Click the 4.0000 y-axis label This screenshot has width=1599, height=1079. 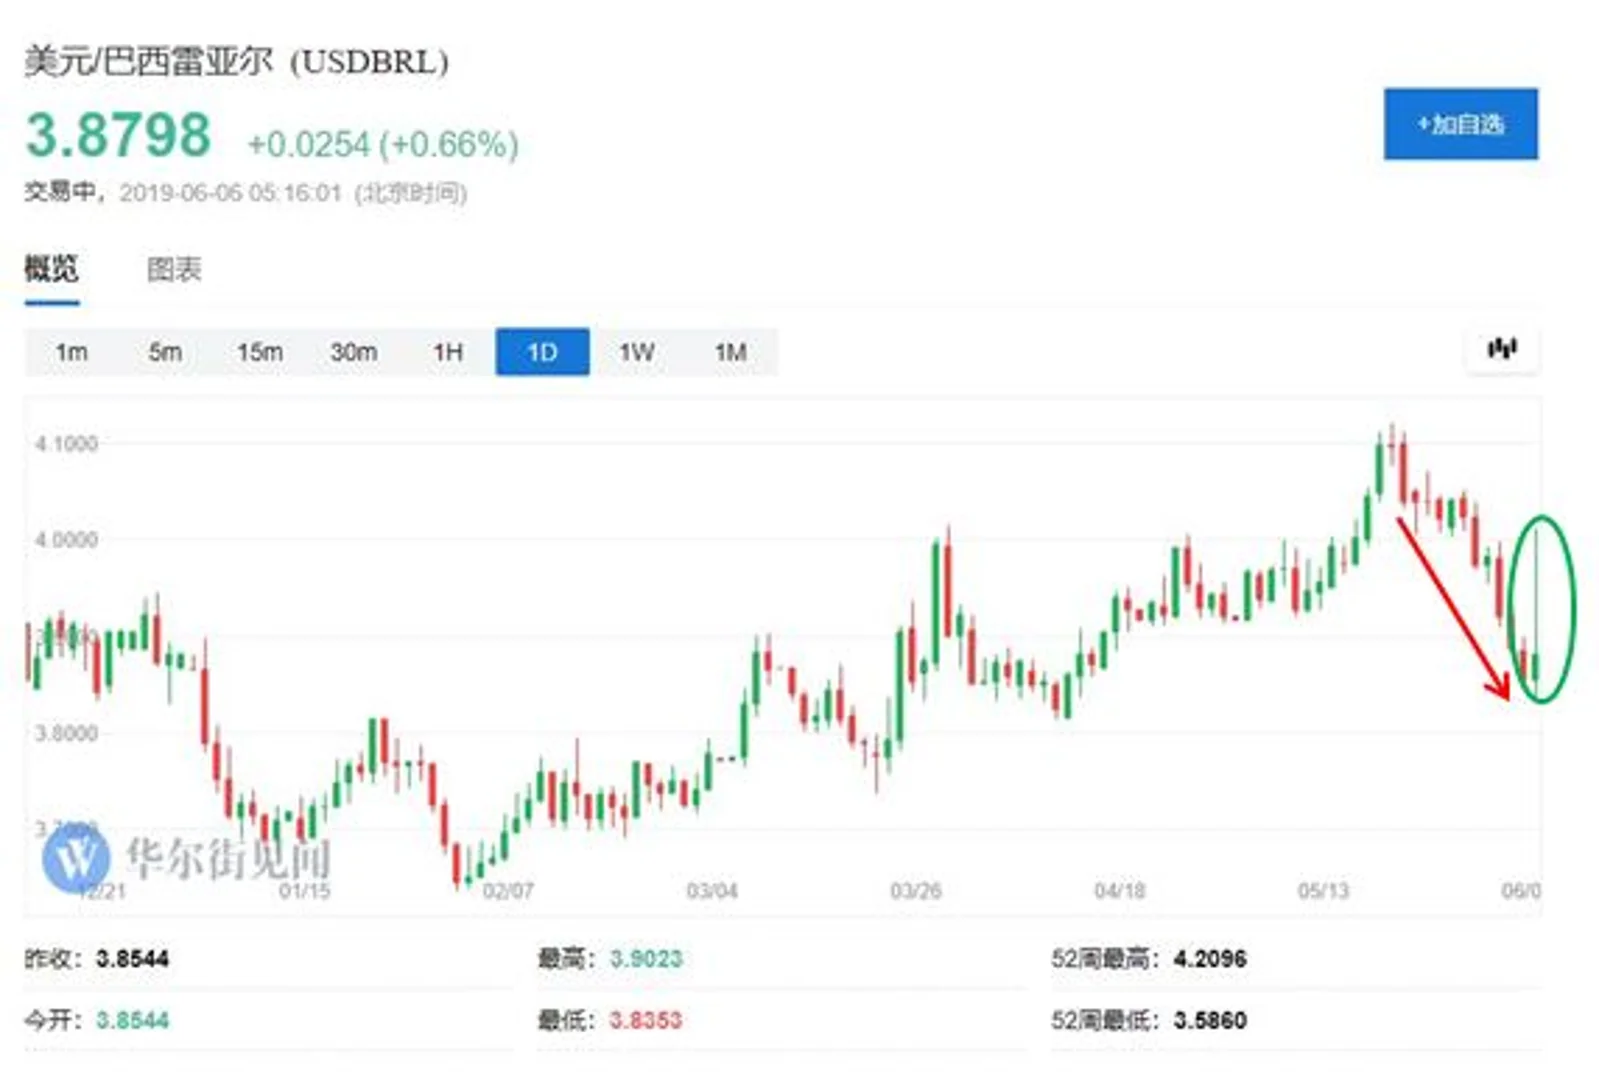coord(66,540)
